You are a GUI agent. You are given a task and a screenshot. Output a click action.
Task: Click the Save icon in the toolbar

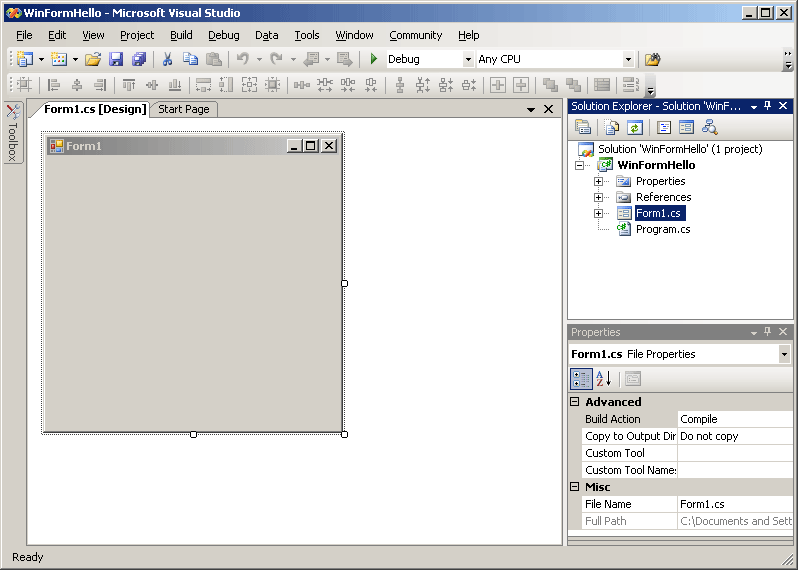(x=116, y=59)
